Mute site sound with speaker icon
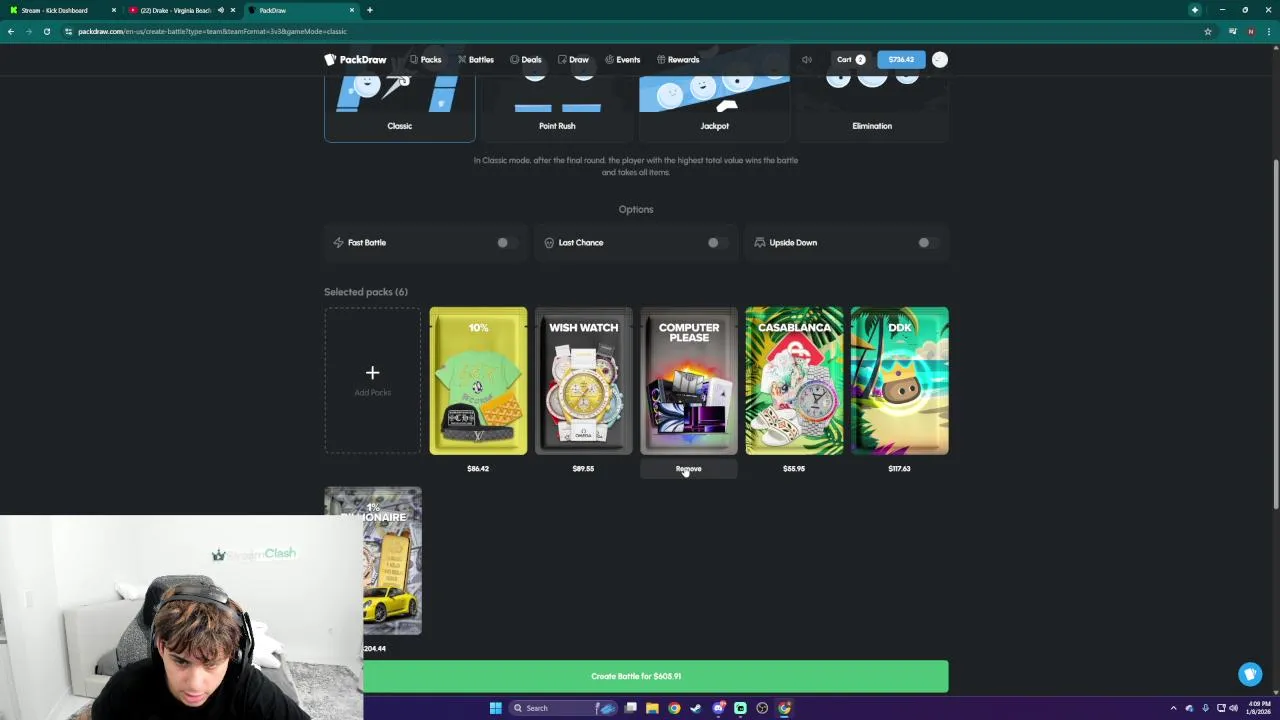Image resolution: width=1280 pixels, height=720 pixels. pos(807,60)
